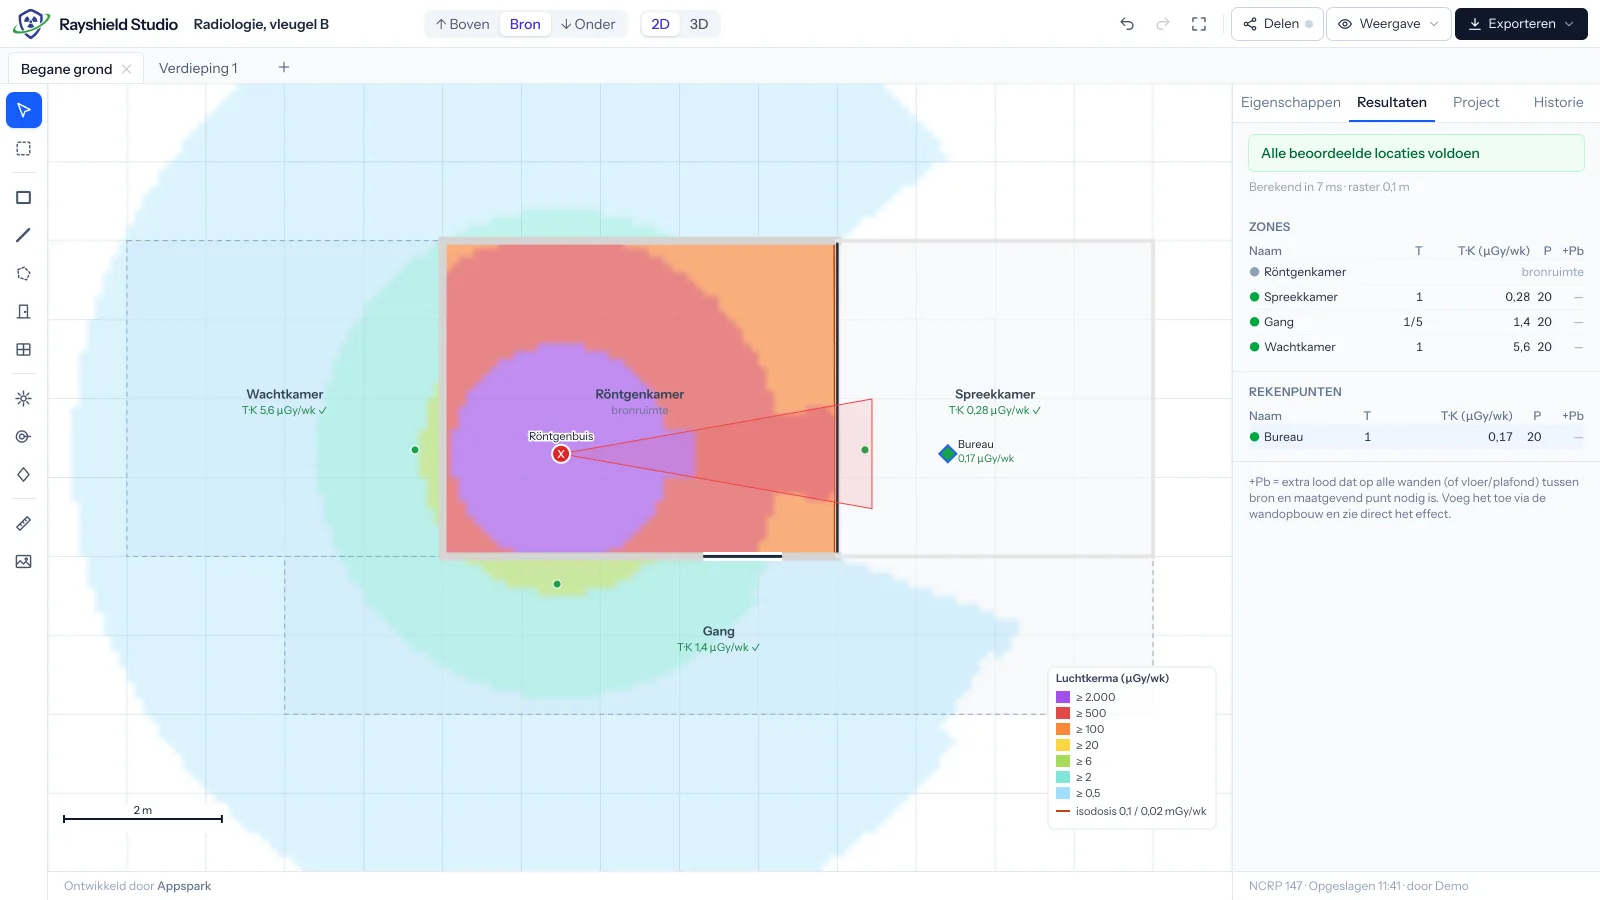The image size is (1600, 900).
Task: Open the Weergave dropdown
Action: [x=1389, y=24]
